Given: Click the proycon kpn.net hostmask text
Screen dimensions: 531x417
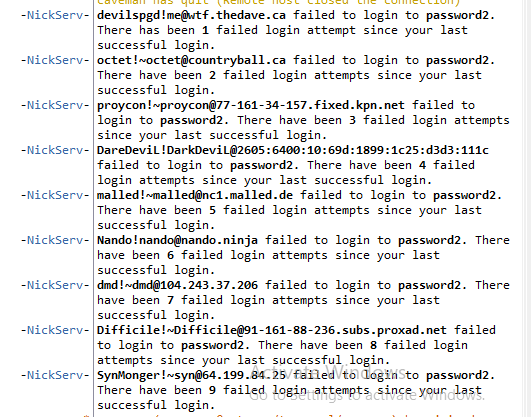Looking at the screenshot, I should pos(251,106).
